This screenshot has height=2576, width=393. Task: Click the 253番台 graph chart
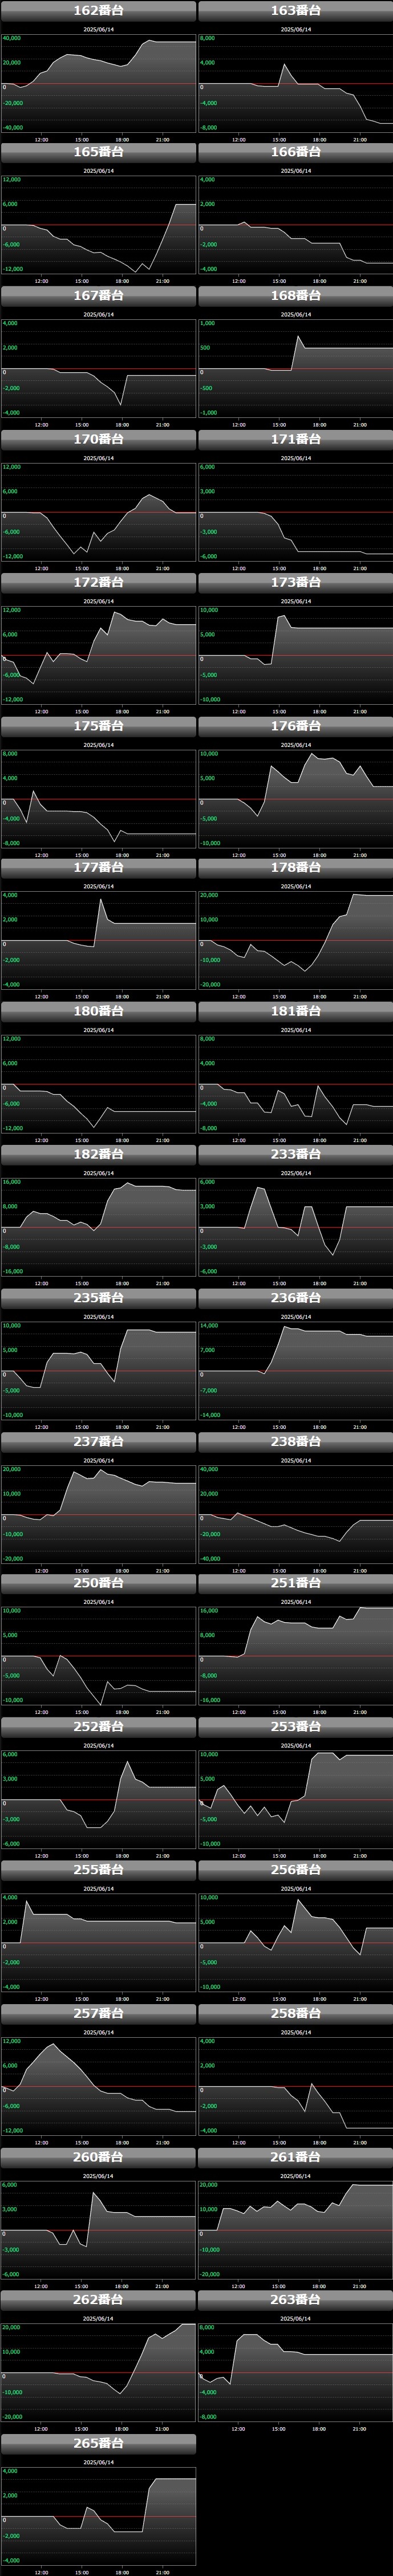[x=295, y=1799]
